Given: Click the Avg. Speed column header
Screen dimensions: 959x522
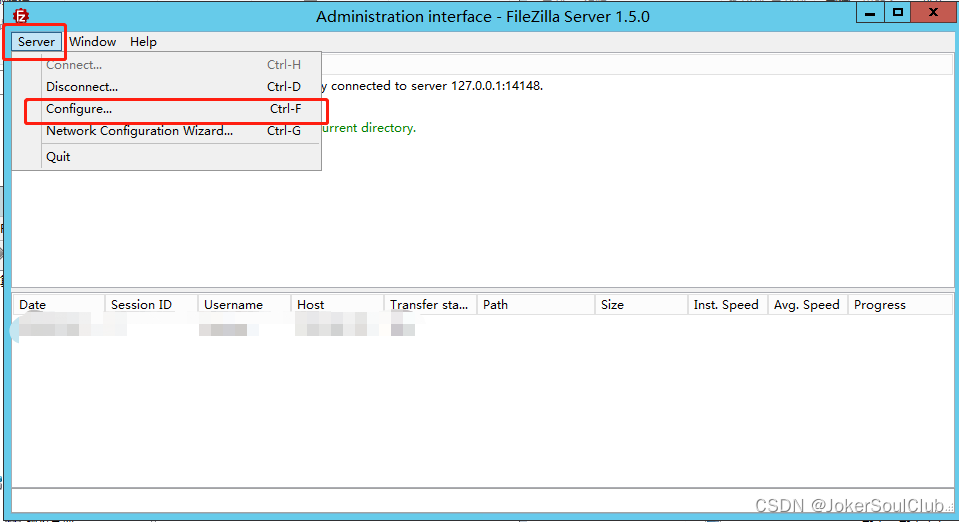Looking at the screenshot, I should [808, 305].
